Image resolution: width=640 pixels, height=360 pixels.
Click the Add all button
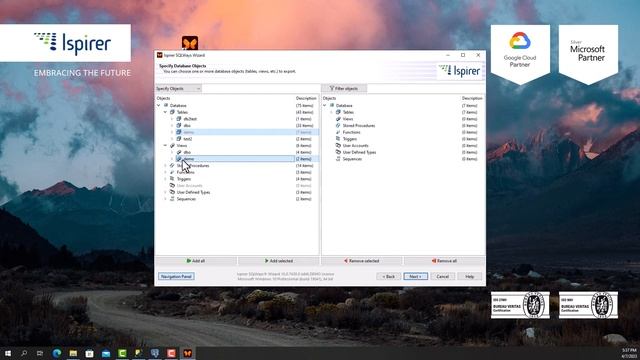(x=196, y=261)
